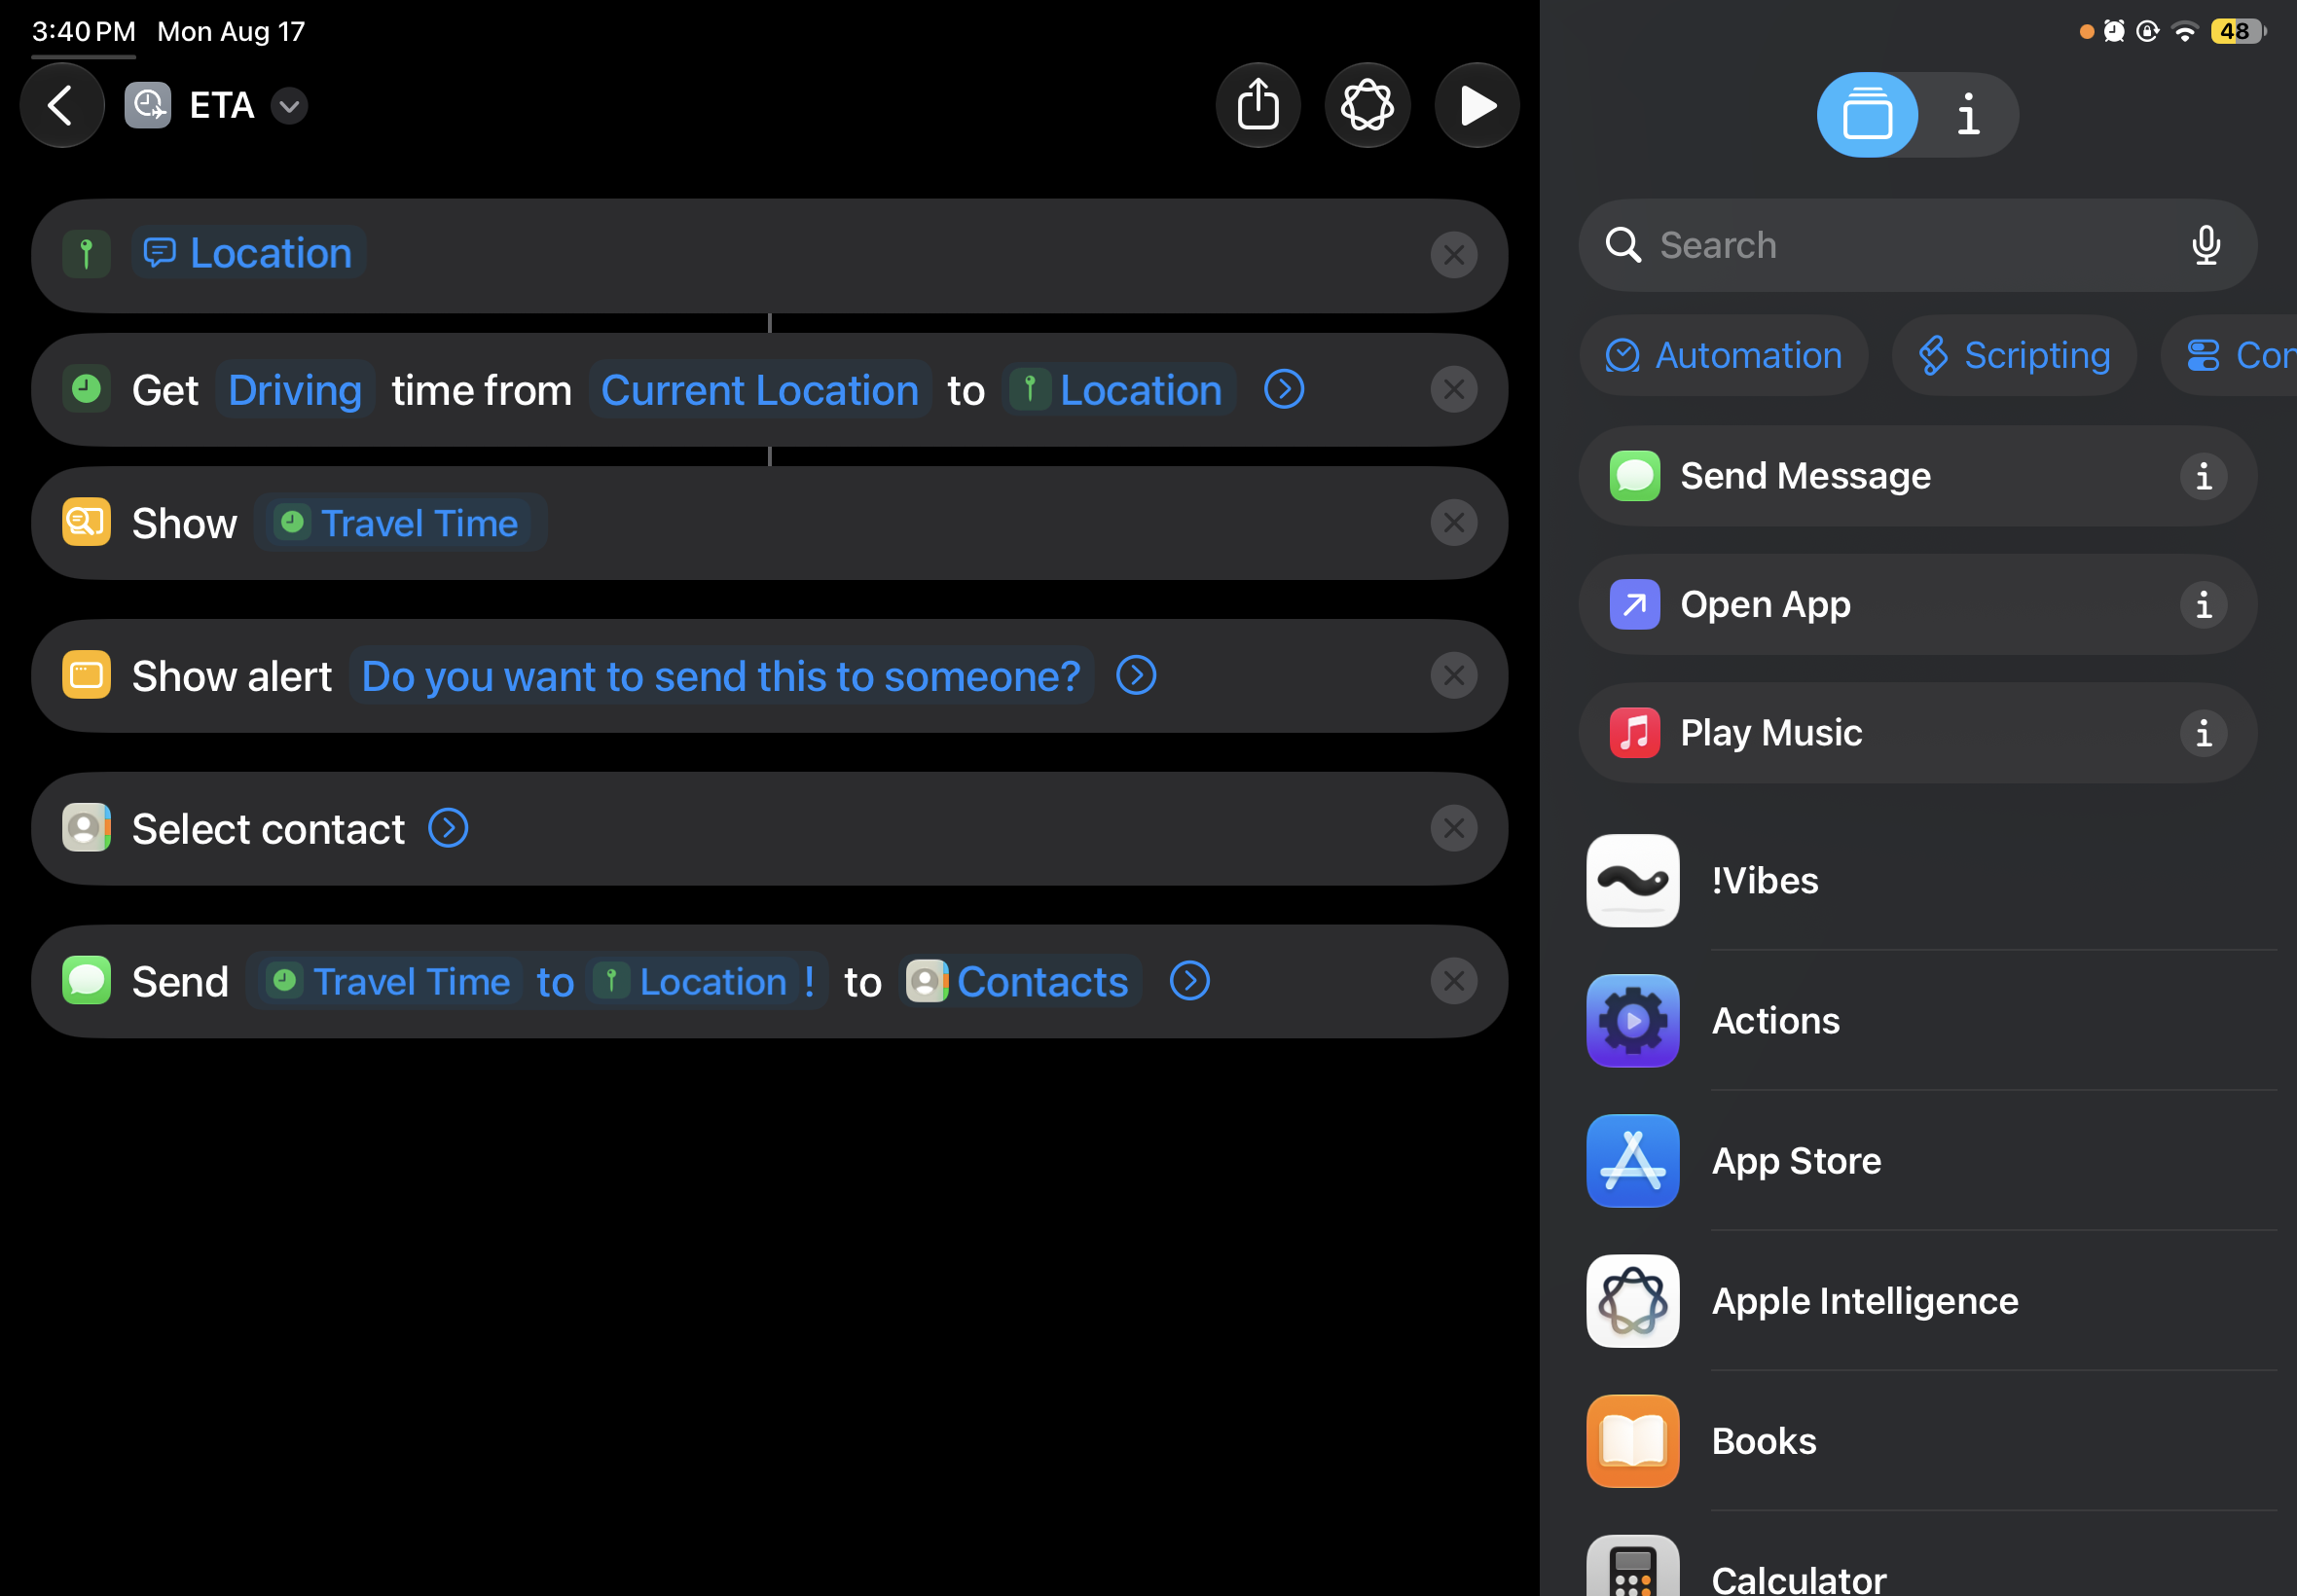The image size is (2297, 1596).
Task: Edit the Travel Time variable in Show action
Action: coord(400,523)
